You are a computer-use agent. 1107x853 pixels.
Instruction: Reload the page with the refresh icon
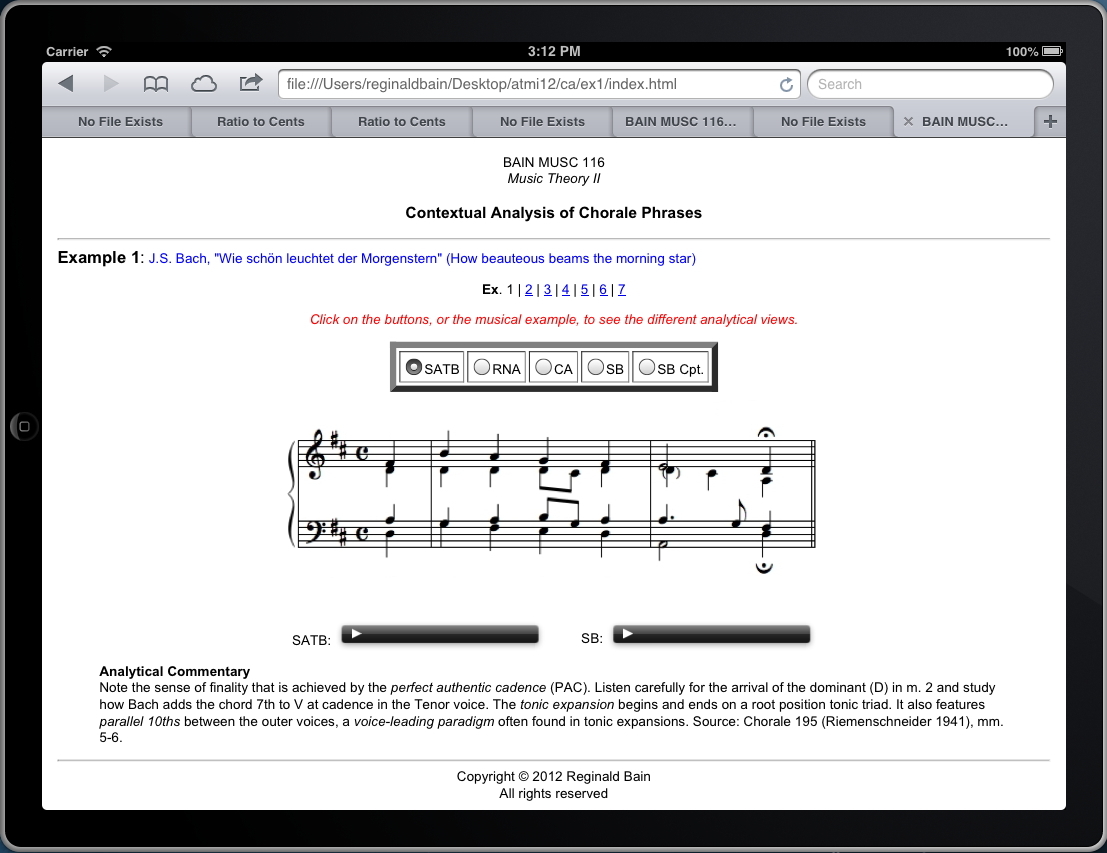(786, 85)
